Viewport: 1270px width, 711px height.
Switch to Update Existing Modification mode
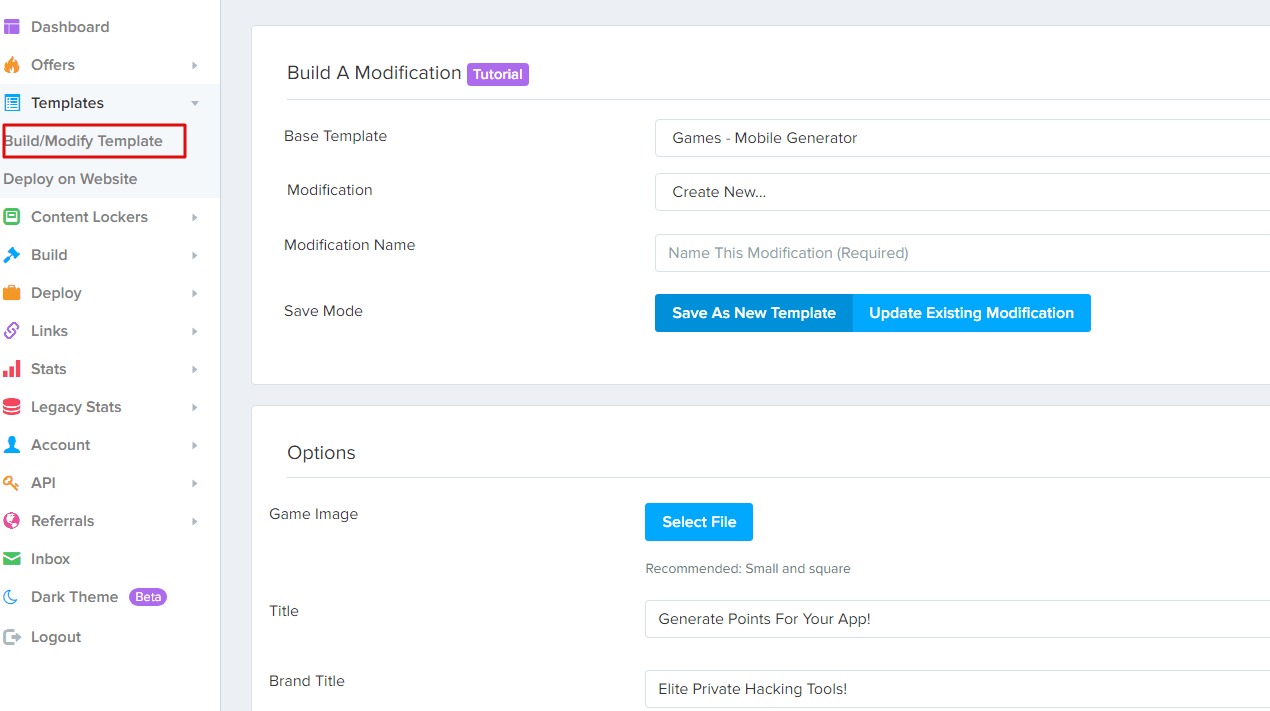pyautogui.click(x=971, y=313)
